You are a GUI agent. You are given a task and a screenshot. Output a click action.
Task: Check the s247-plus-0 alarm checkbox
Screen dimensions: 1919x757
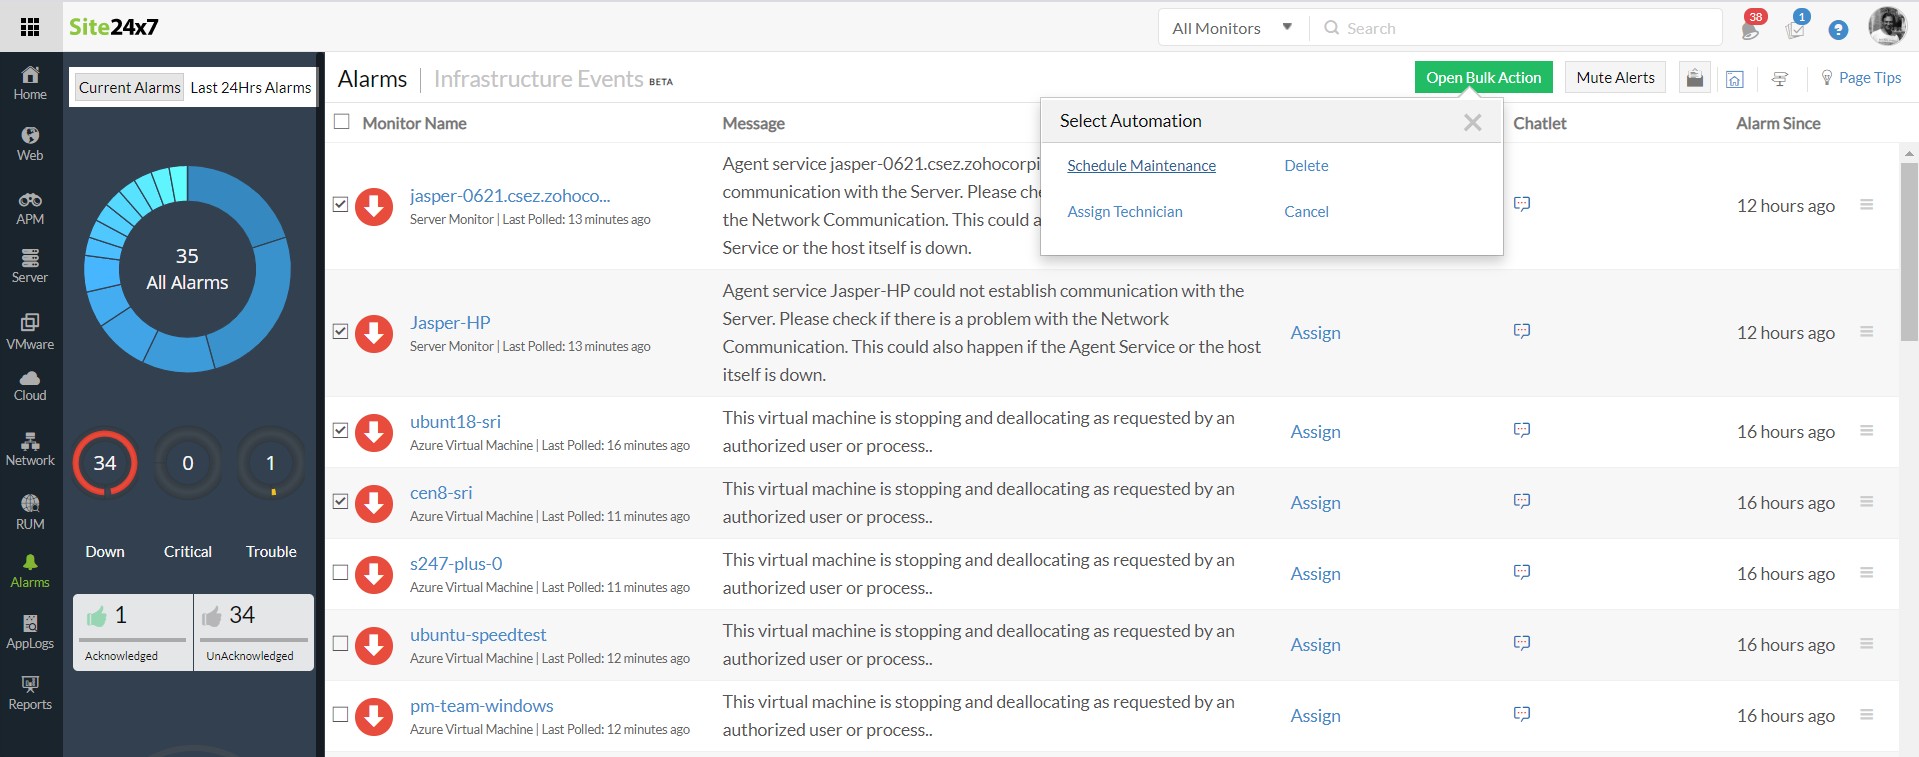click(340, 573)
